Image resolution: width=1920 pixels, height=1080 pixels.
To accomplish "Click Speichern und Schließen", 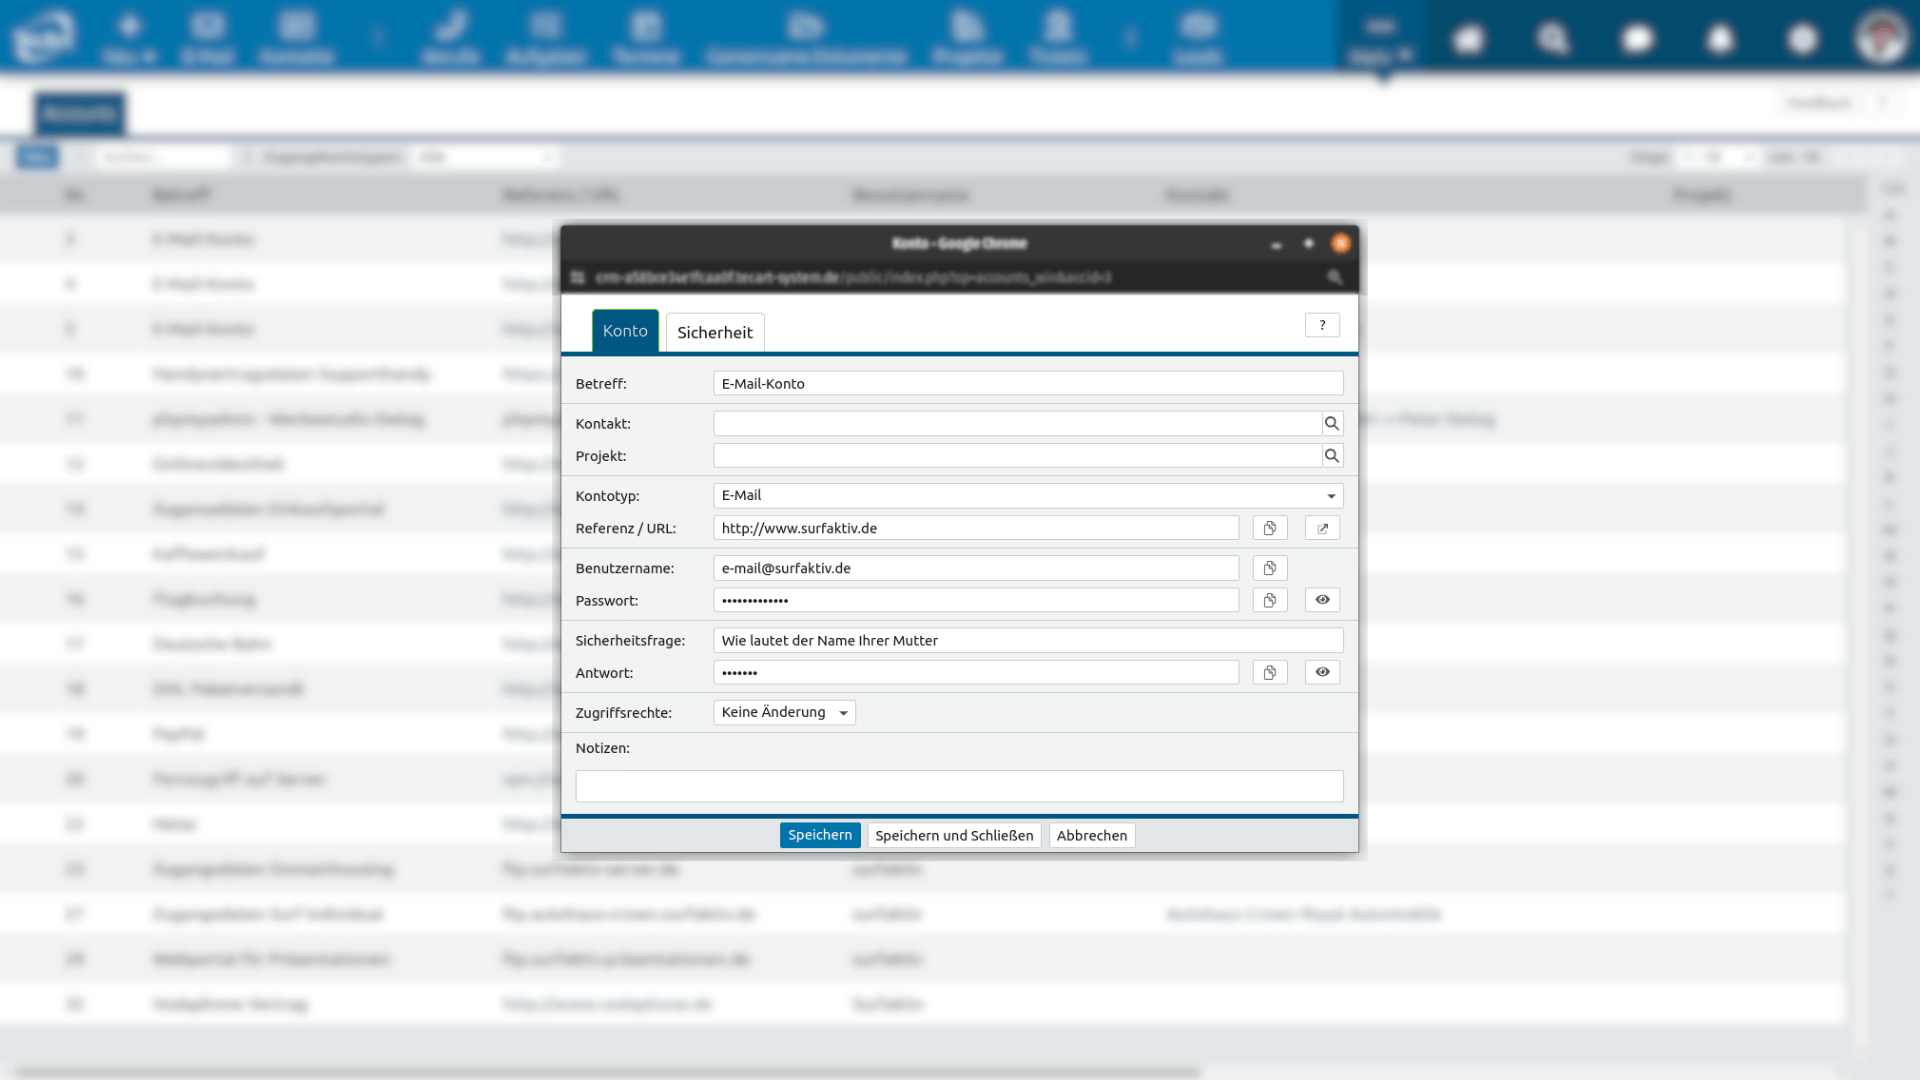I will (953, 836).
